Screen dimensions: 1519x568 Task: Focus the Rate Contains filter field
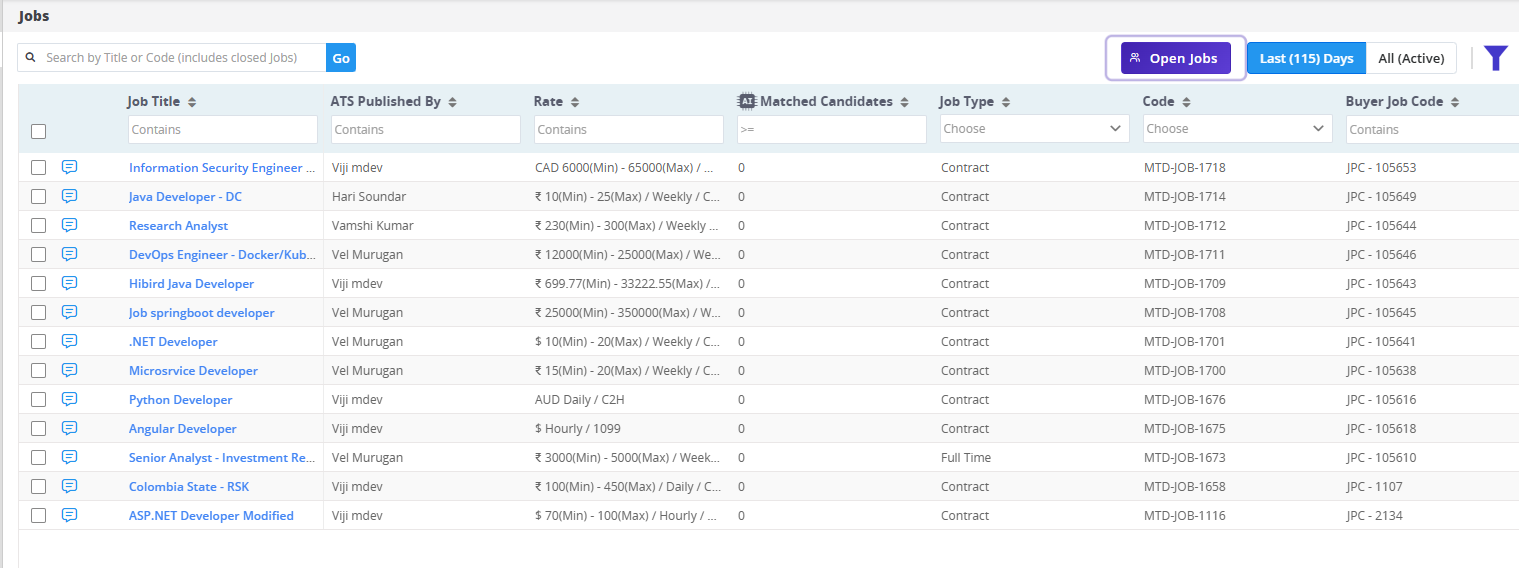[x=629, y=129]
